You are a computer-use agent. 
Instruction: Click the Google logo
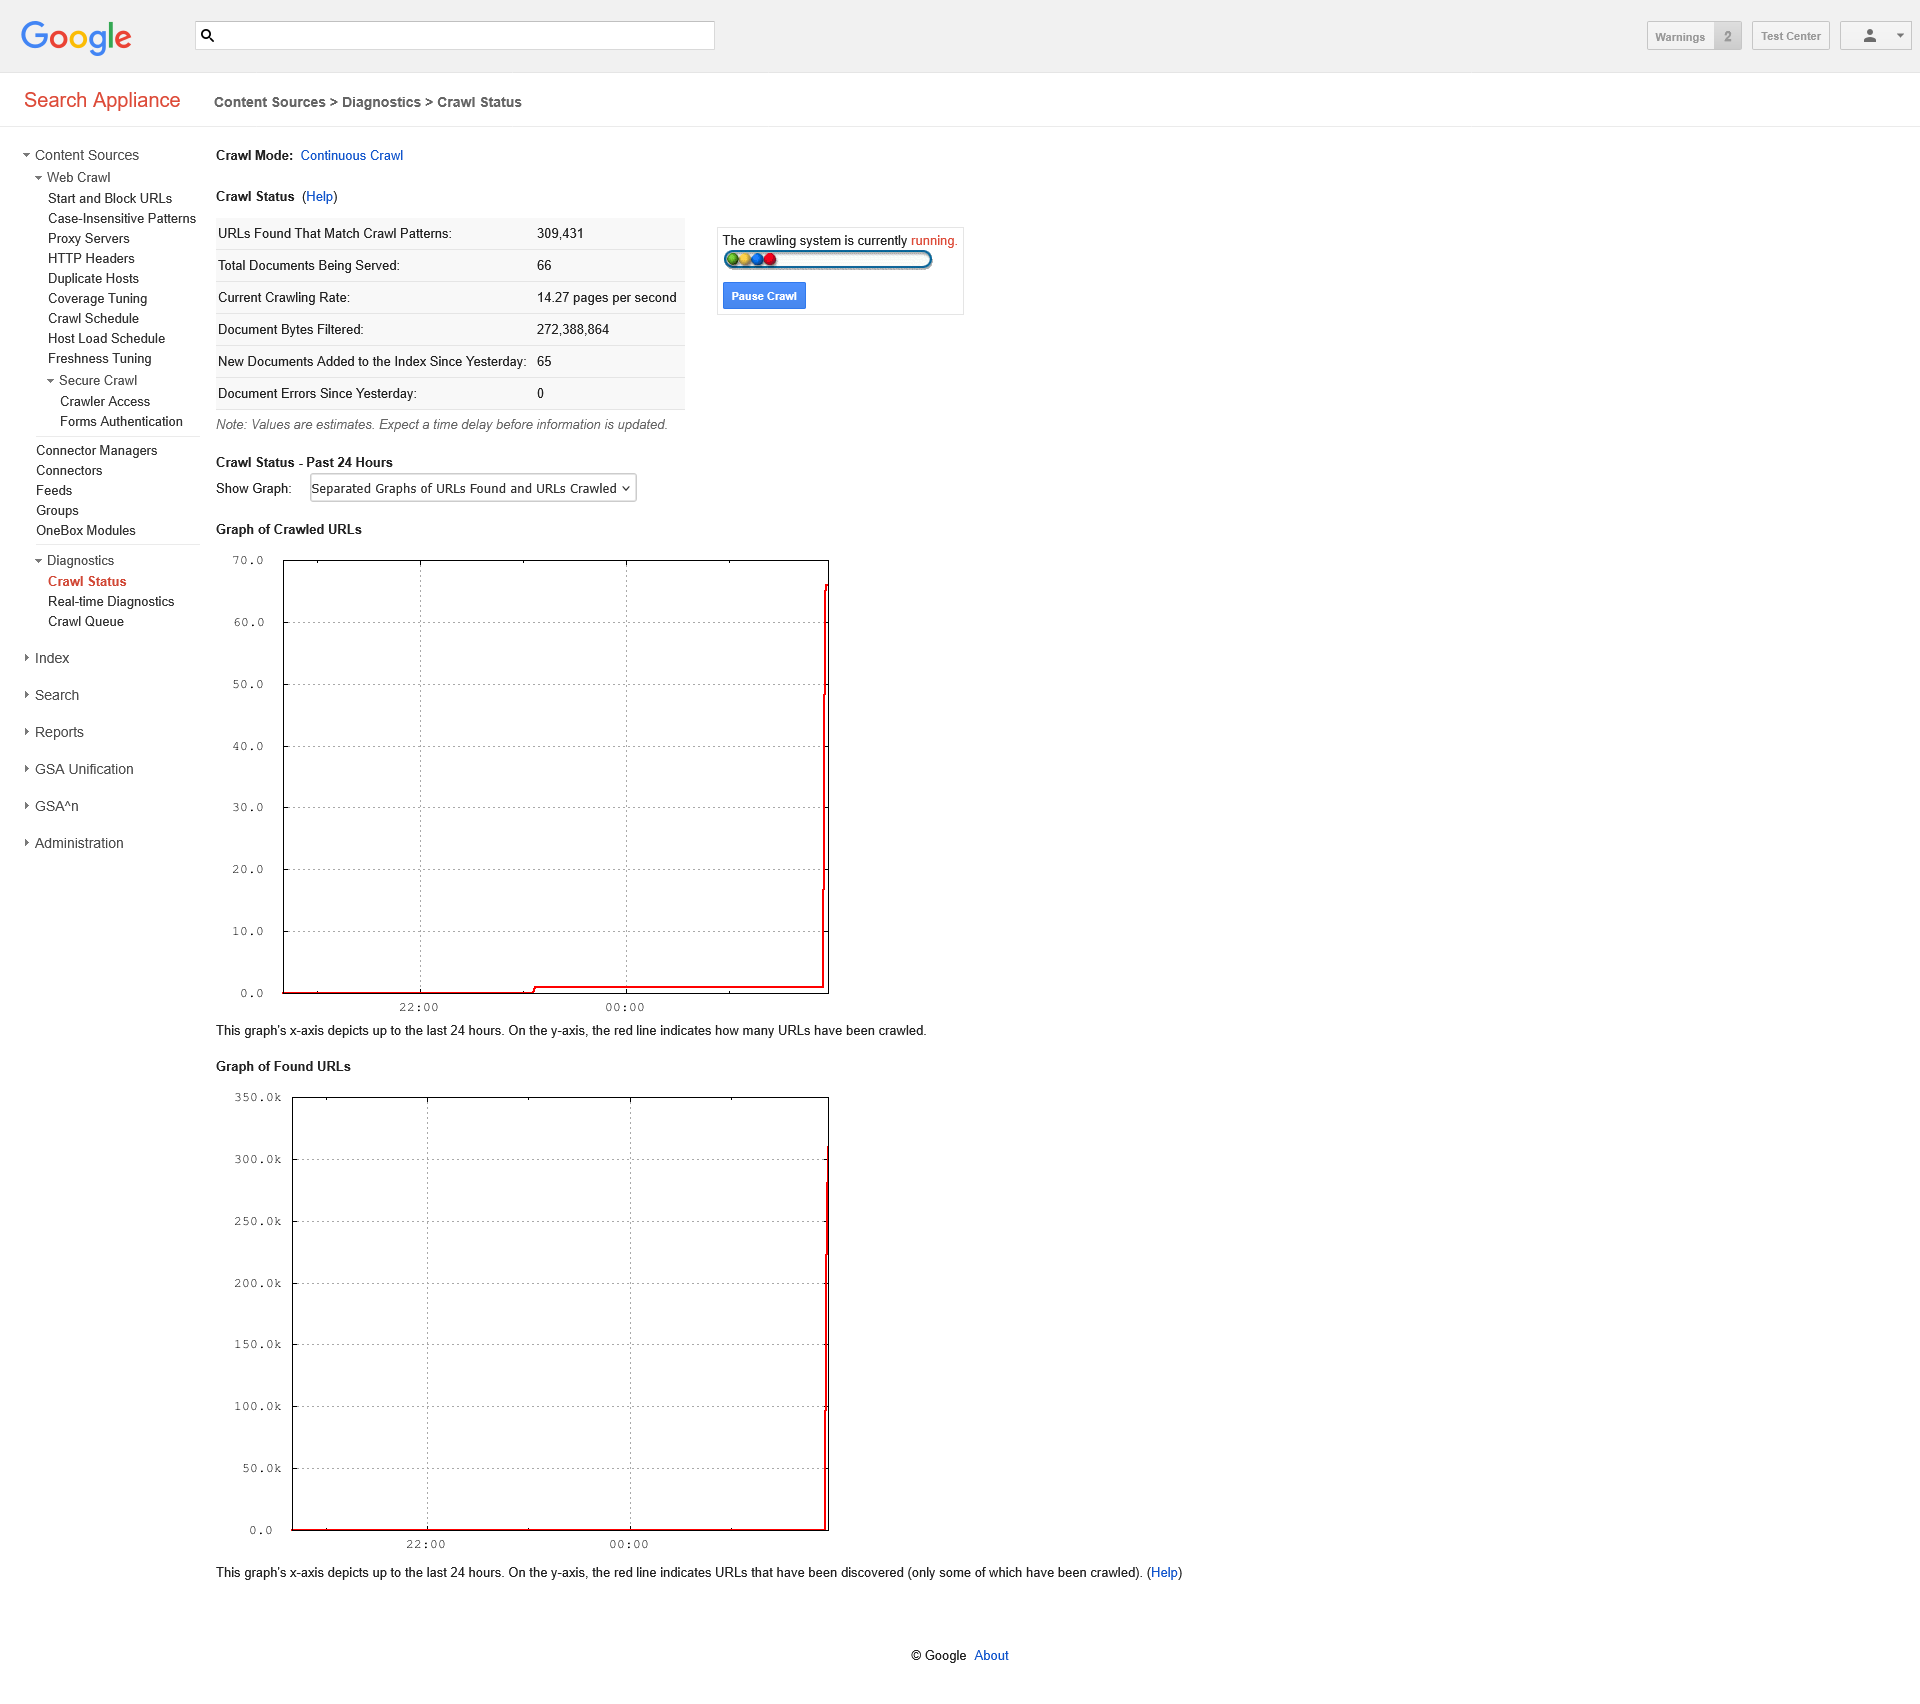76,37
